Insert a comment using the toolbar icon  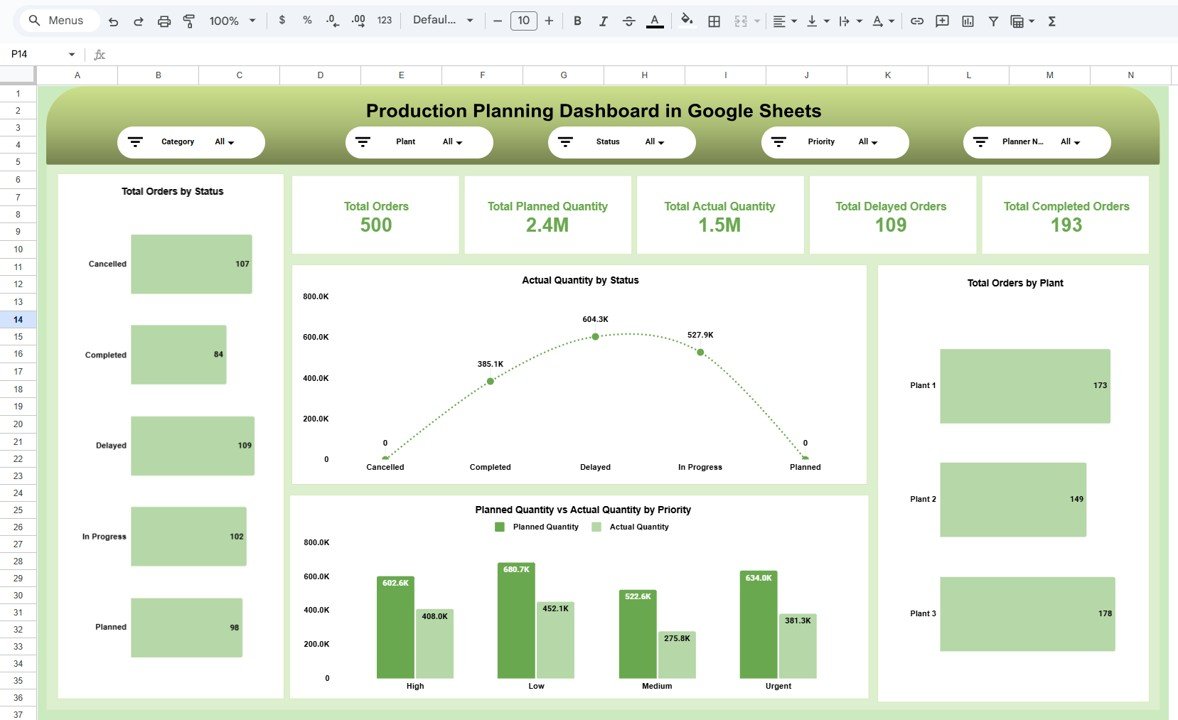coord(941,20)
